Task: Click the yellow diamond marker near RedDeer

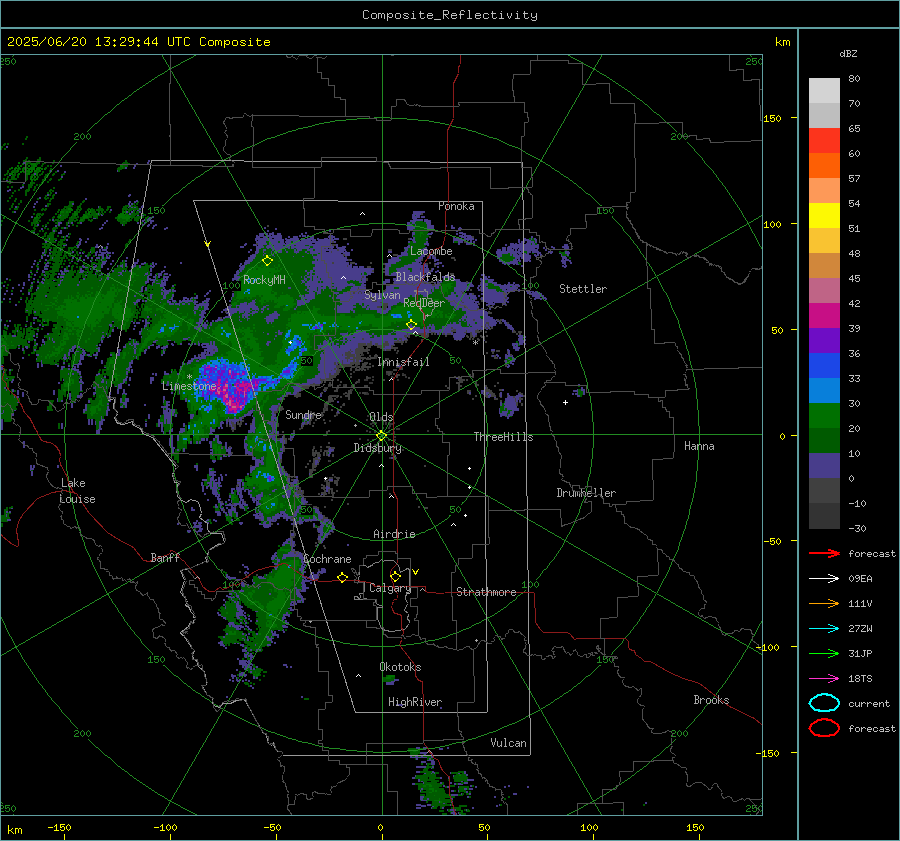Action: (x=412, y=325)
